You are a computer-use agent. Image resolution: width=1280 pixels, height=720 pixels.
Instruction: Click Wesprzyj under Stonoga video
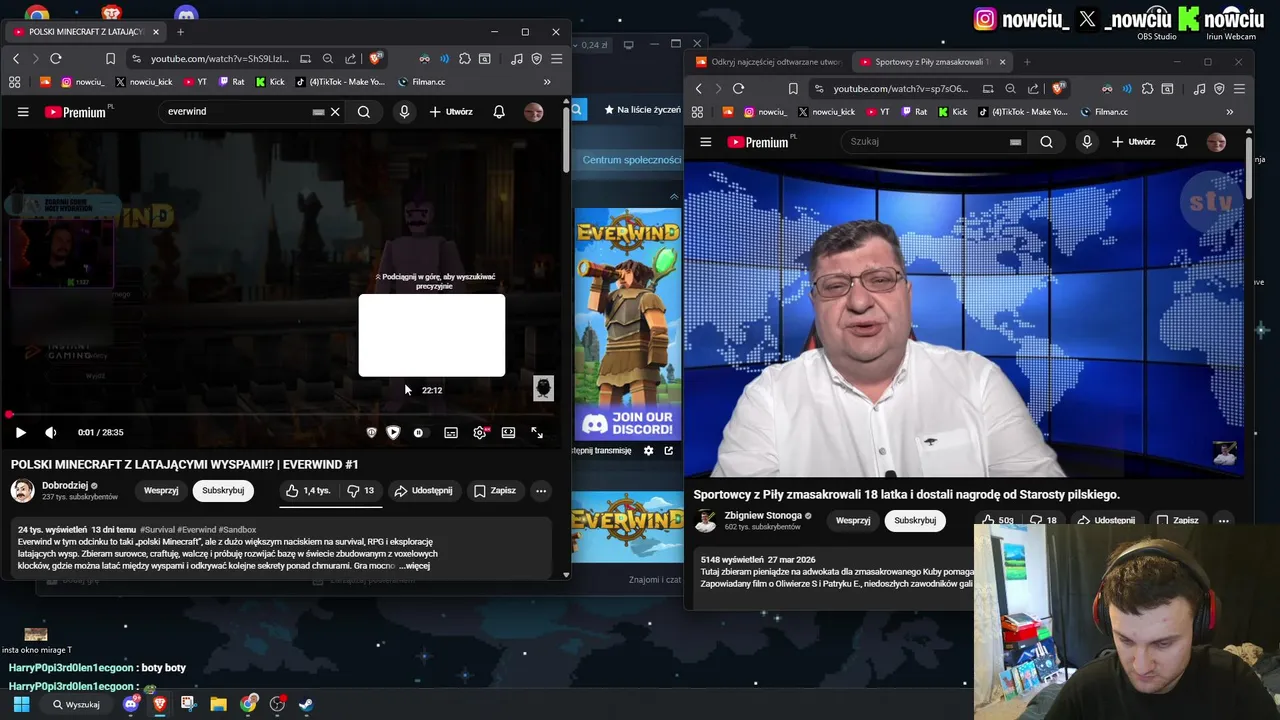point(853,520)
